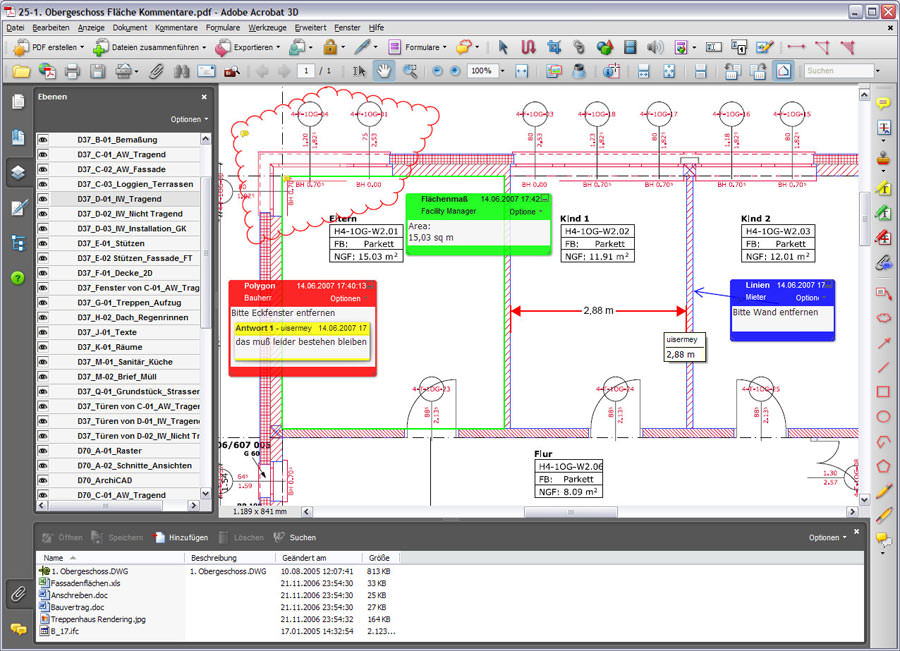Select the sticky note comment tool
The height and width of the screenshot is (651, 900).
click(x=883, y=103)
